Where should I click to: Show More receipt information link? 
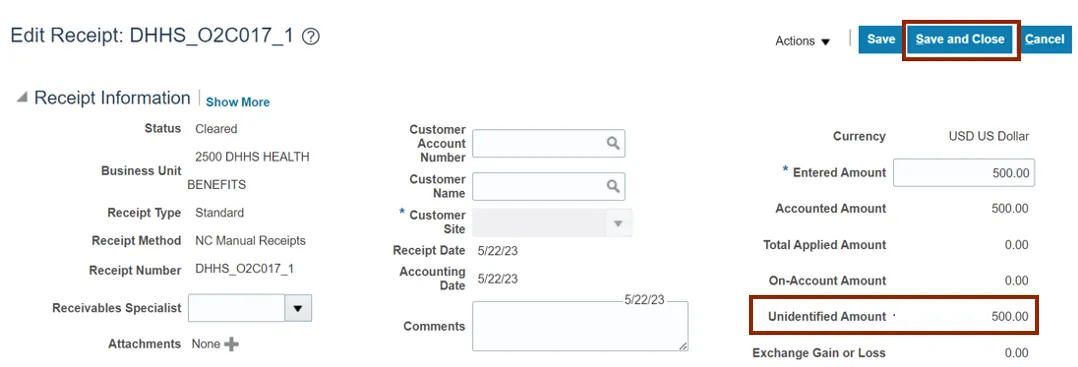[x=238, y=102]
